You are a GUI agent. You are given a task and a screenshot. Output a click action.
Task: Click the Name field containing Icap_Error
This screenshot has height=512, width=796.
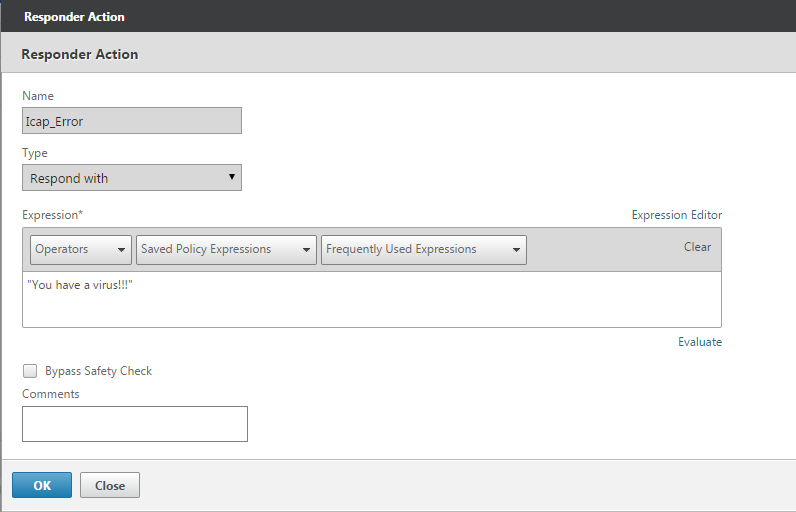pos(131,121)
